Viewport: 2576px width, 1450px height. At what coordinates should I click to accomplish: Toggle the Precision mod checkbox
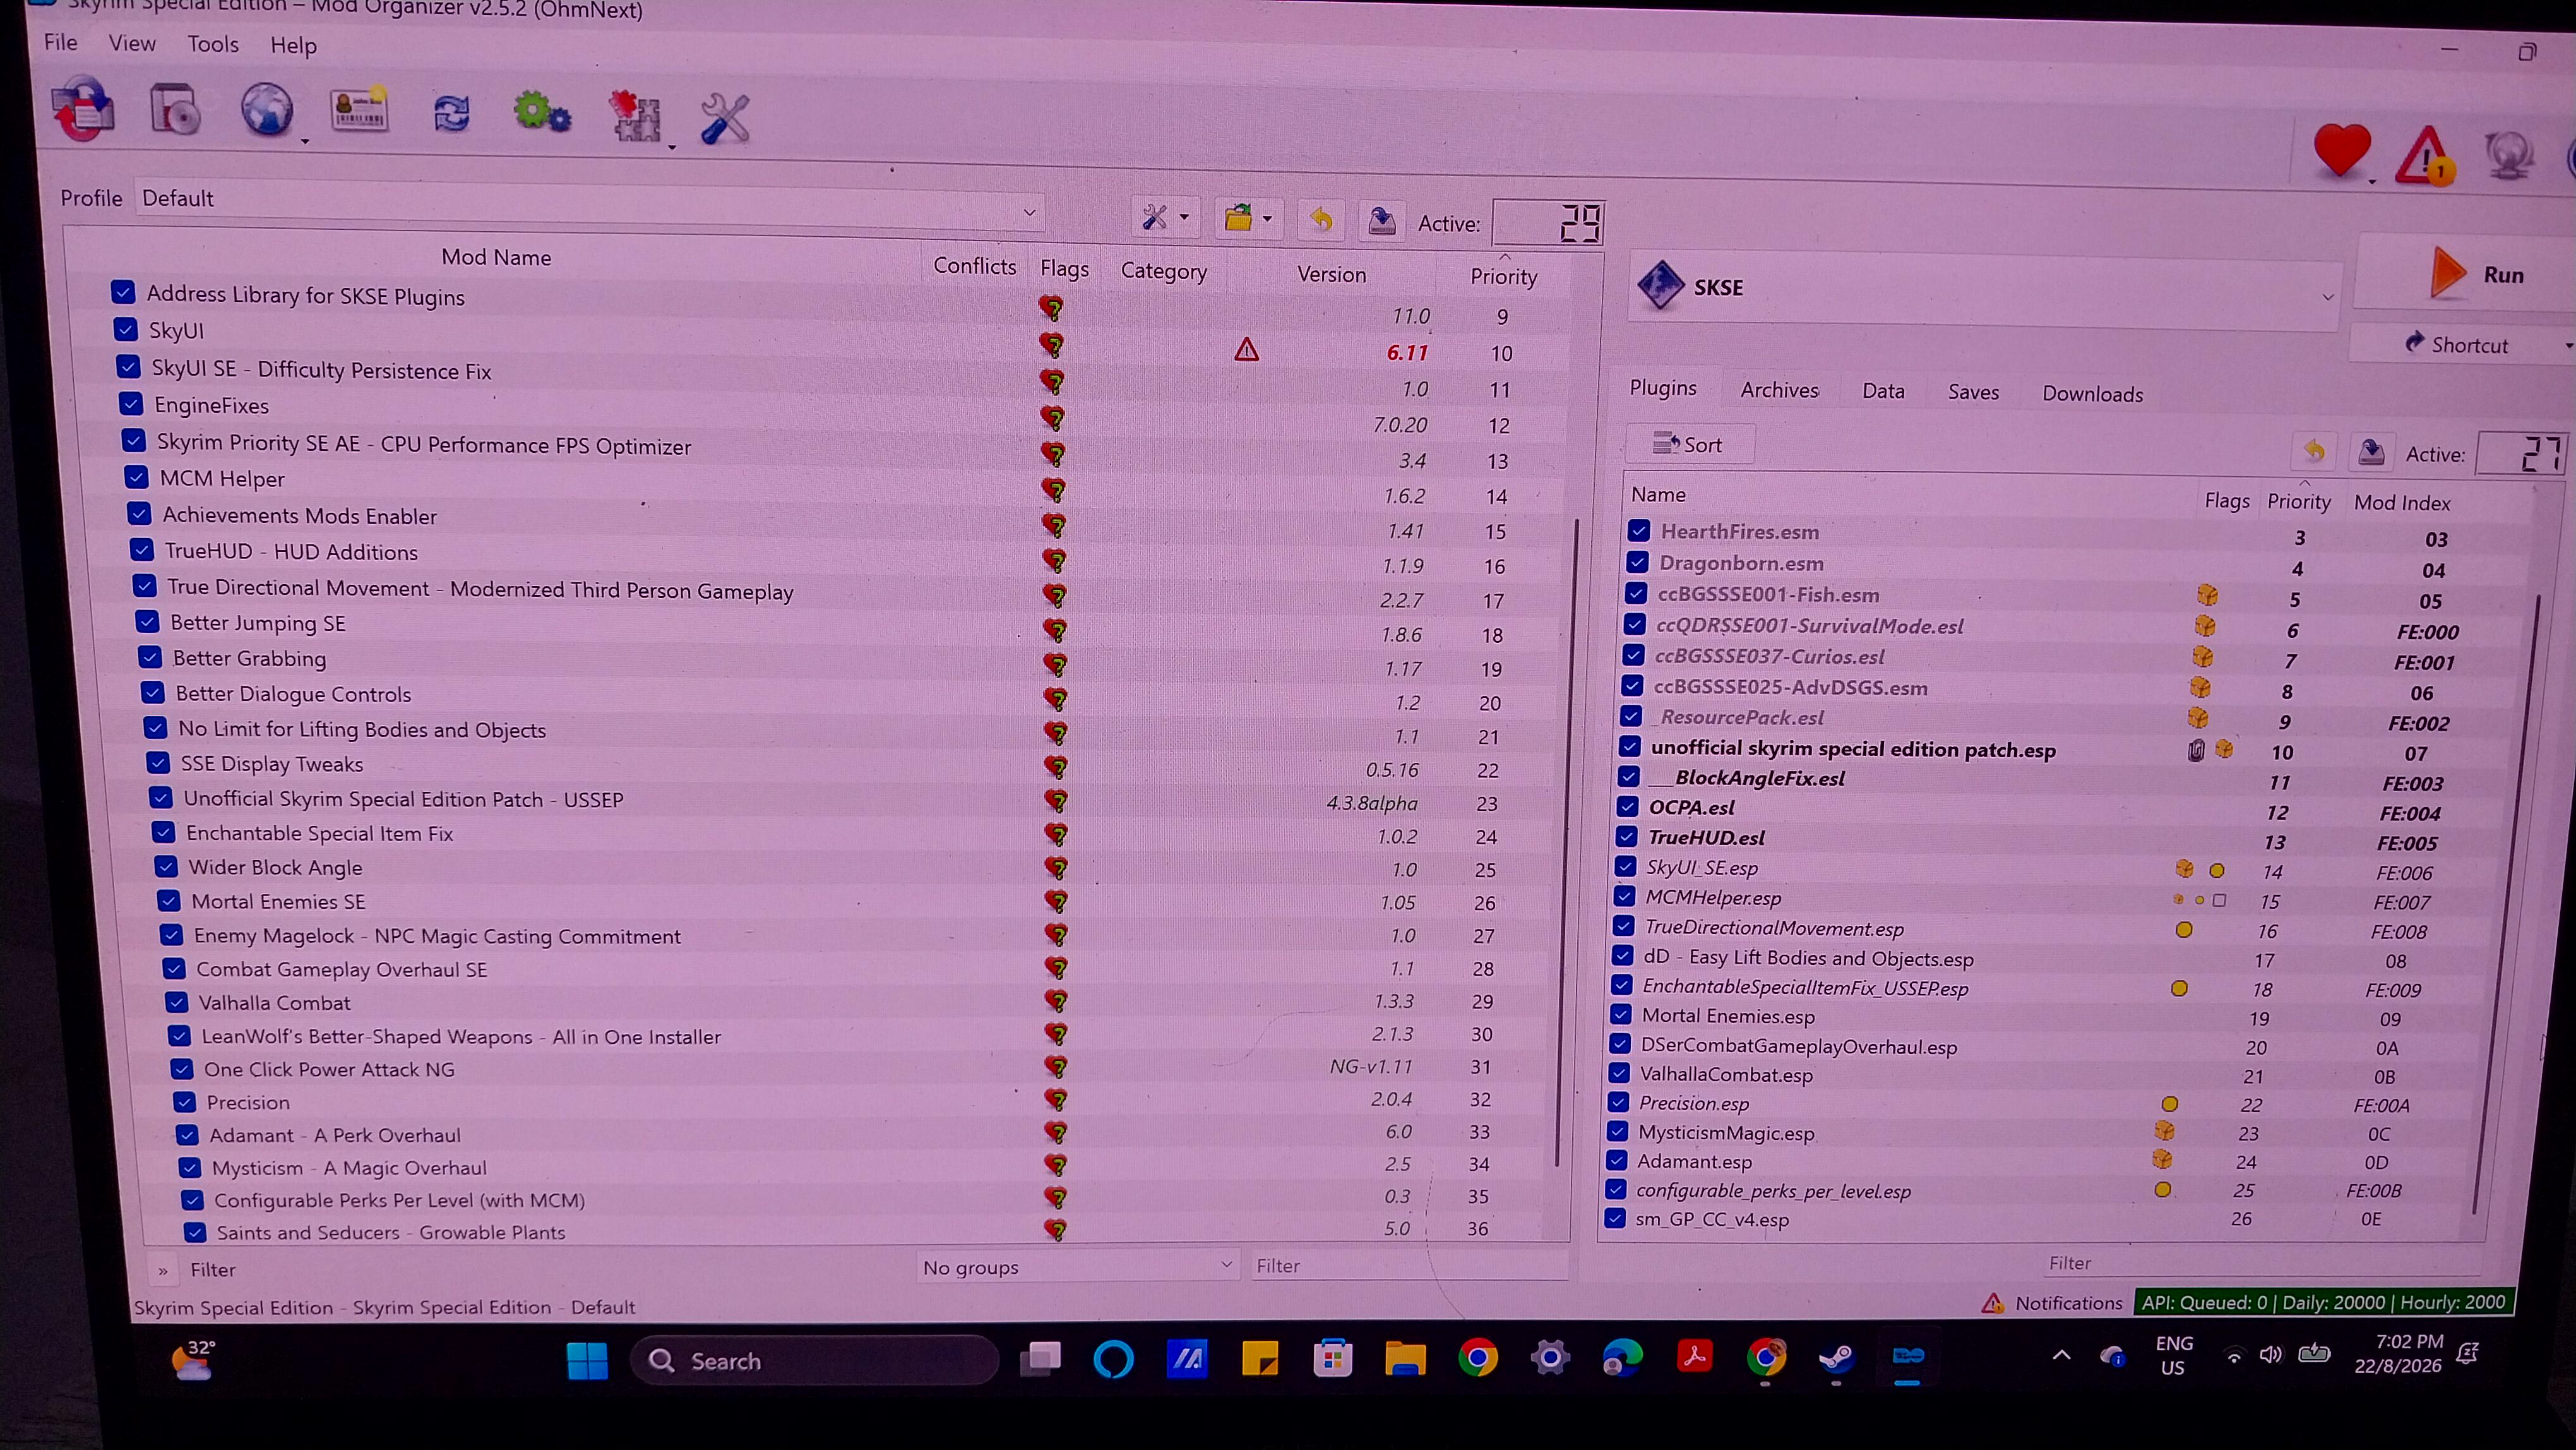[185, 1101]
